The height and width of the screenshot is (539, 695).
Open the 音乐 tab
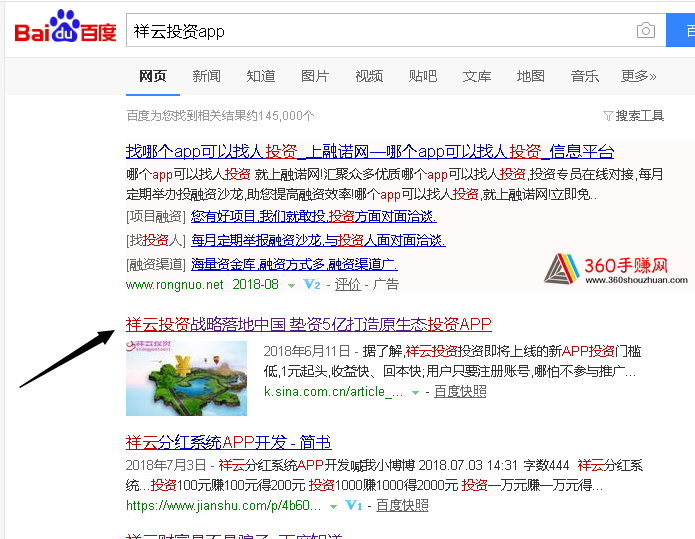pos(585,76)
